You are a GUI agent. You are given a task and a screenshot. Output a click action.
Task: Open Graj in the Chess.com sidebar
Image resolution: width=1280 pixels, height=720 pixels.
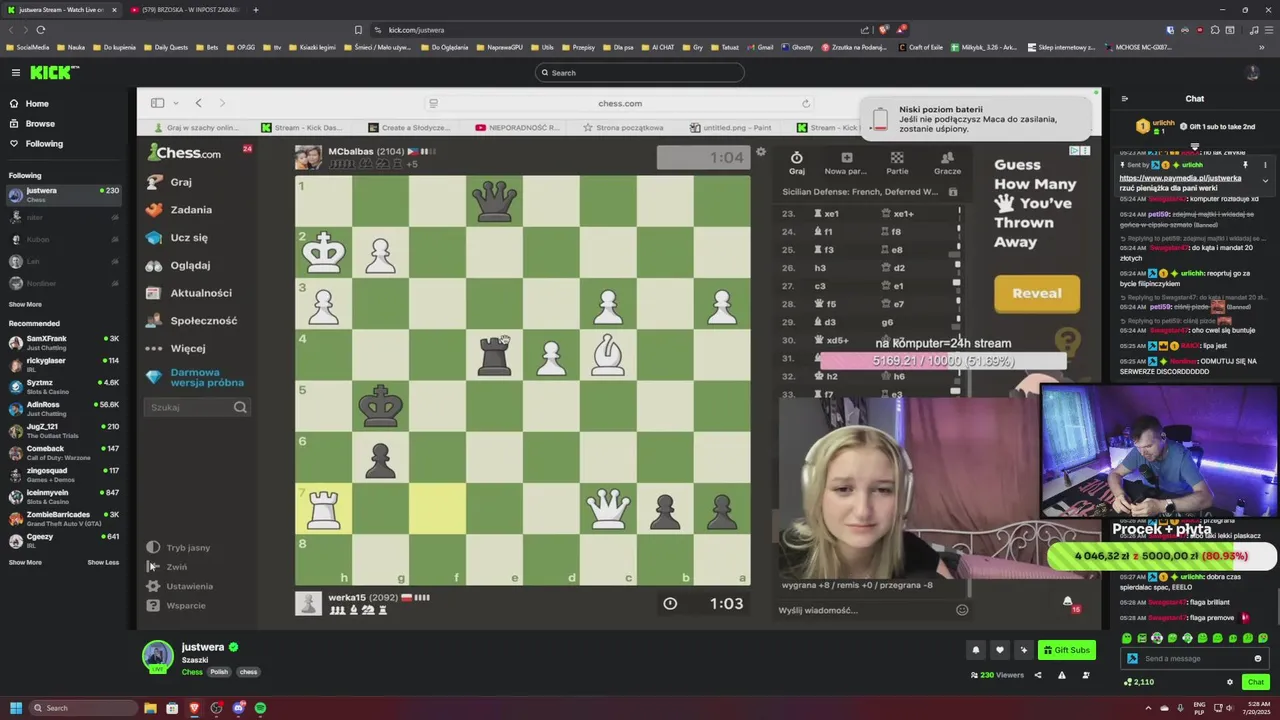point(181,182)
